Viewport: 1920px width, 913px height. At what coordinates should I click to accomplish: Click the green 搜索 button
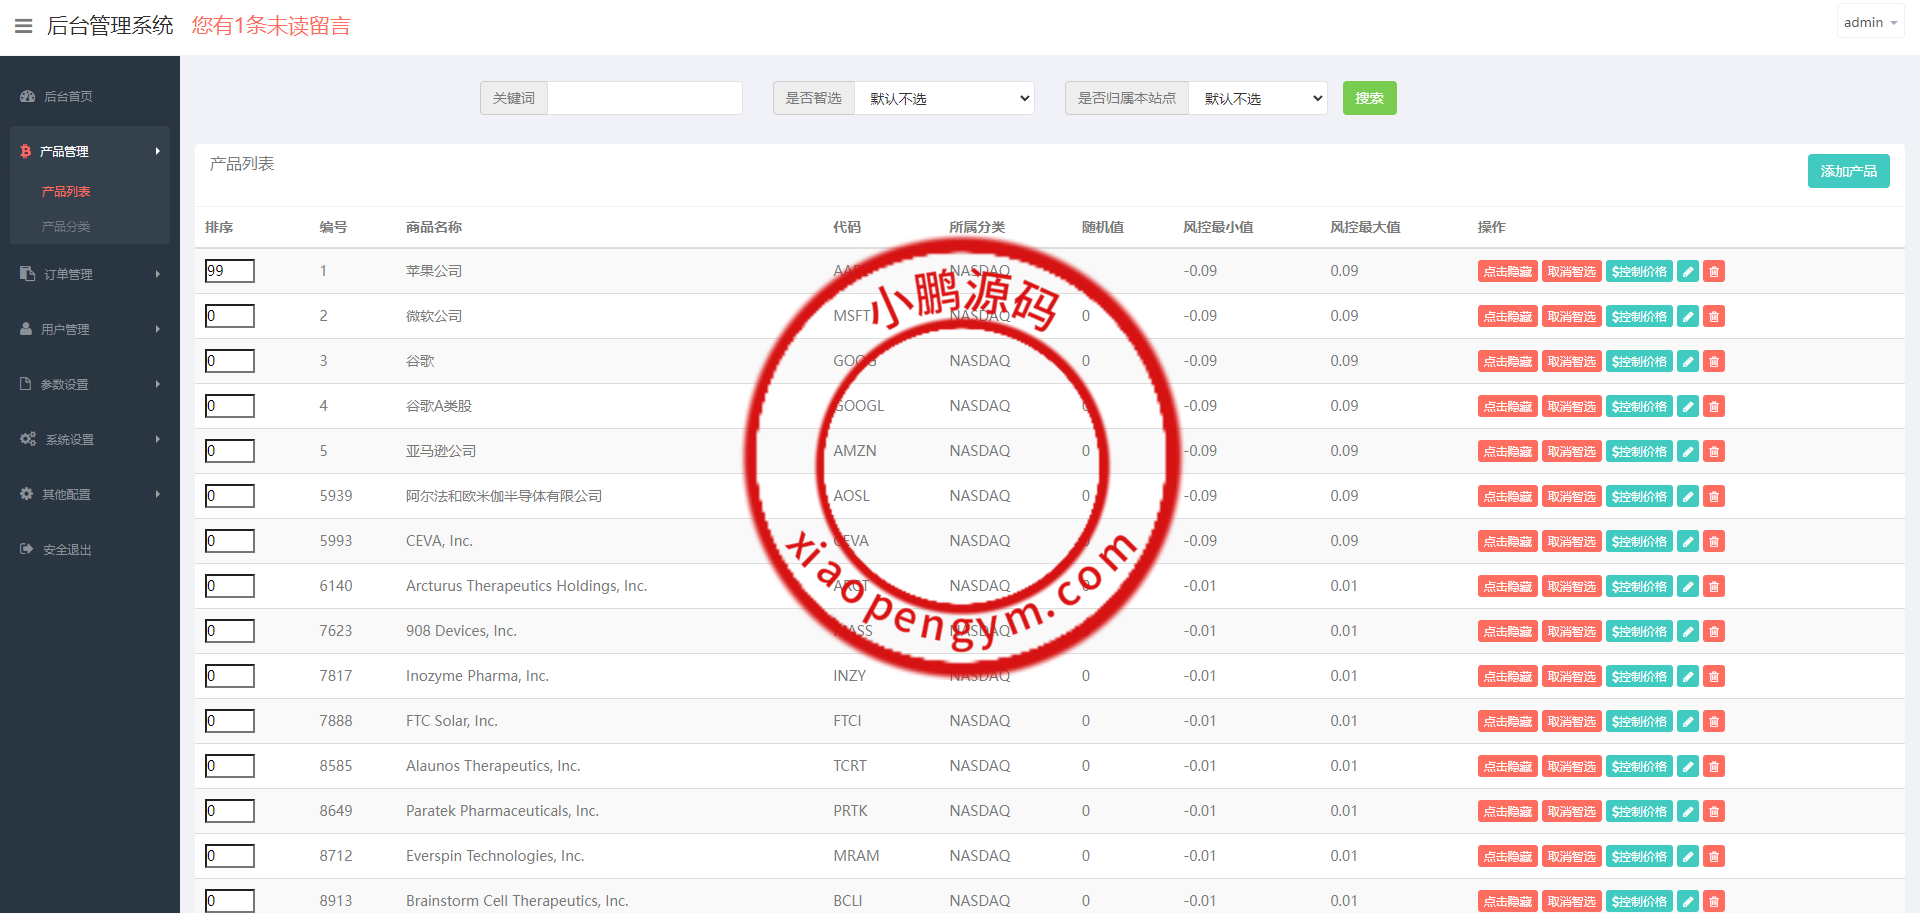pos(1369,98)
